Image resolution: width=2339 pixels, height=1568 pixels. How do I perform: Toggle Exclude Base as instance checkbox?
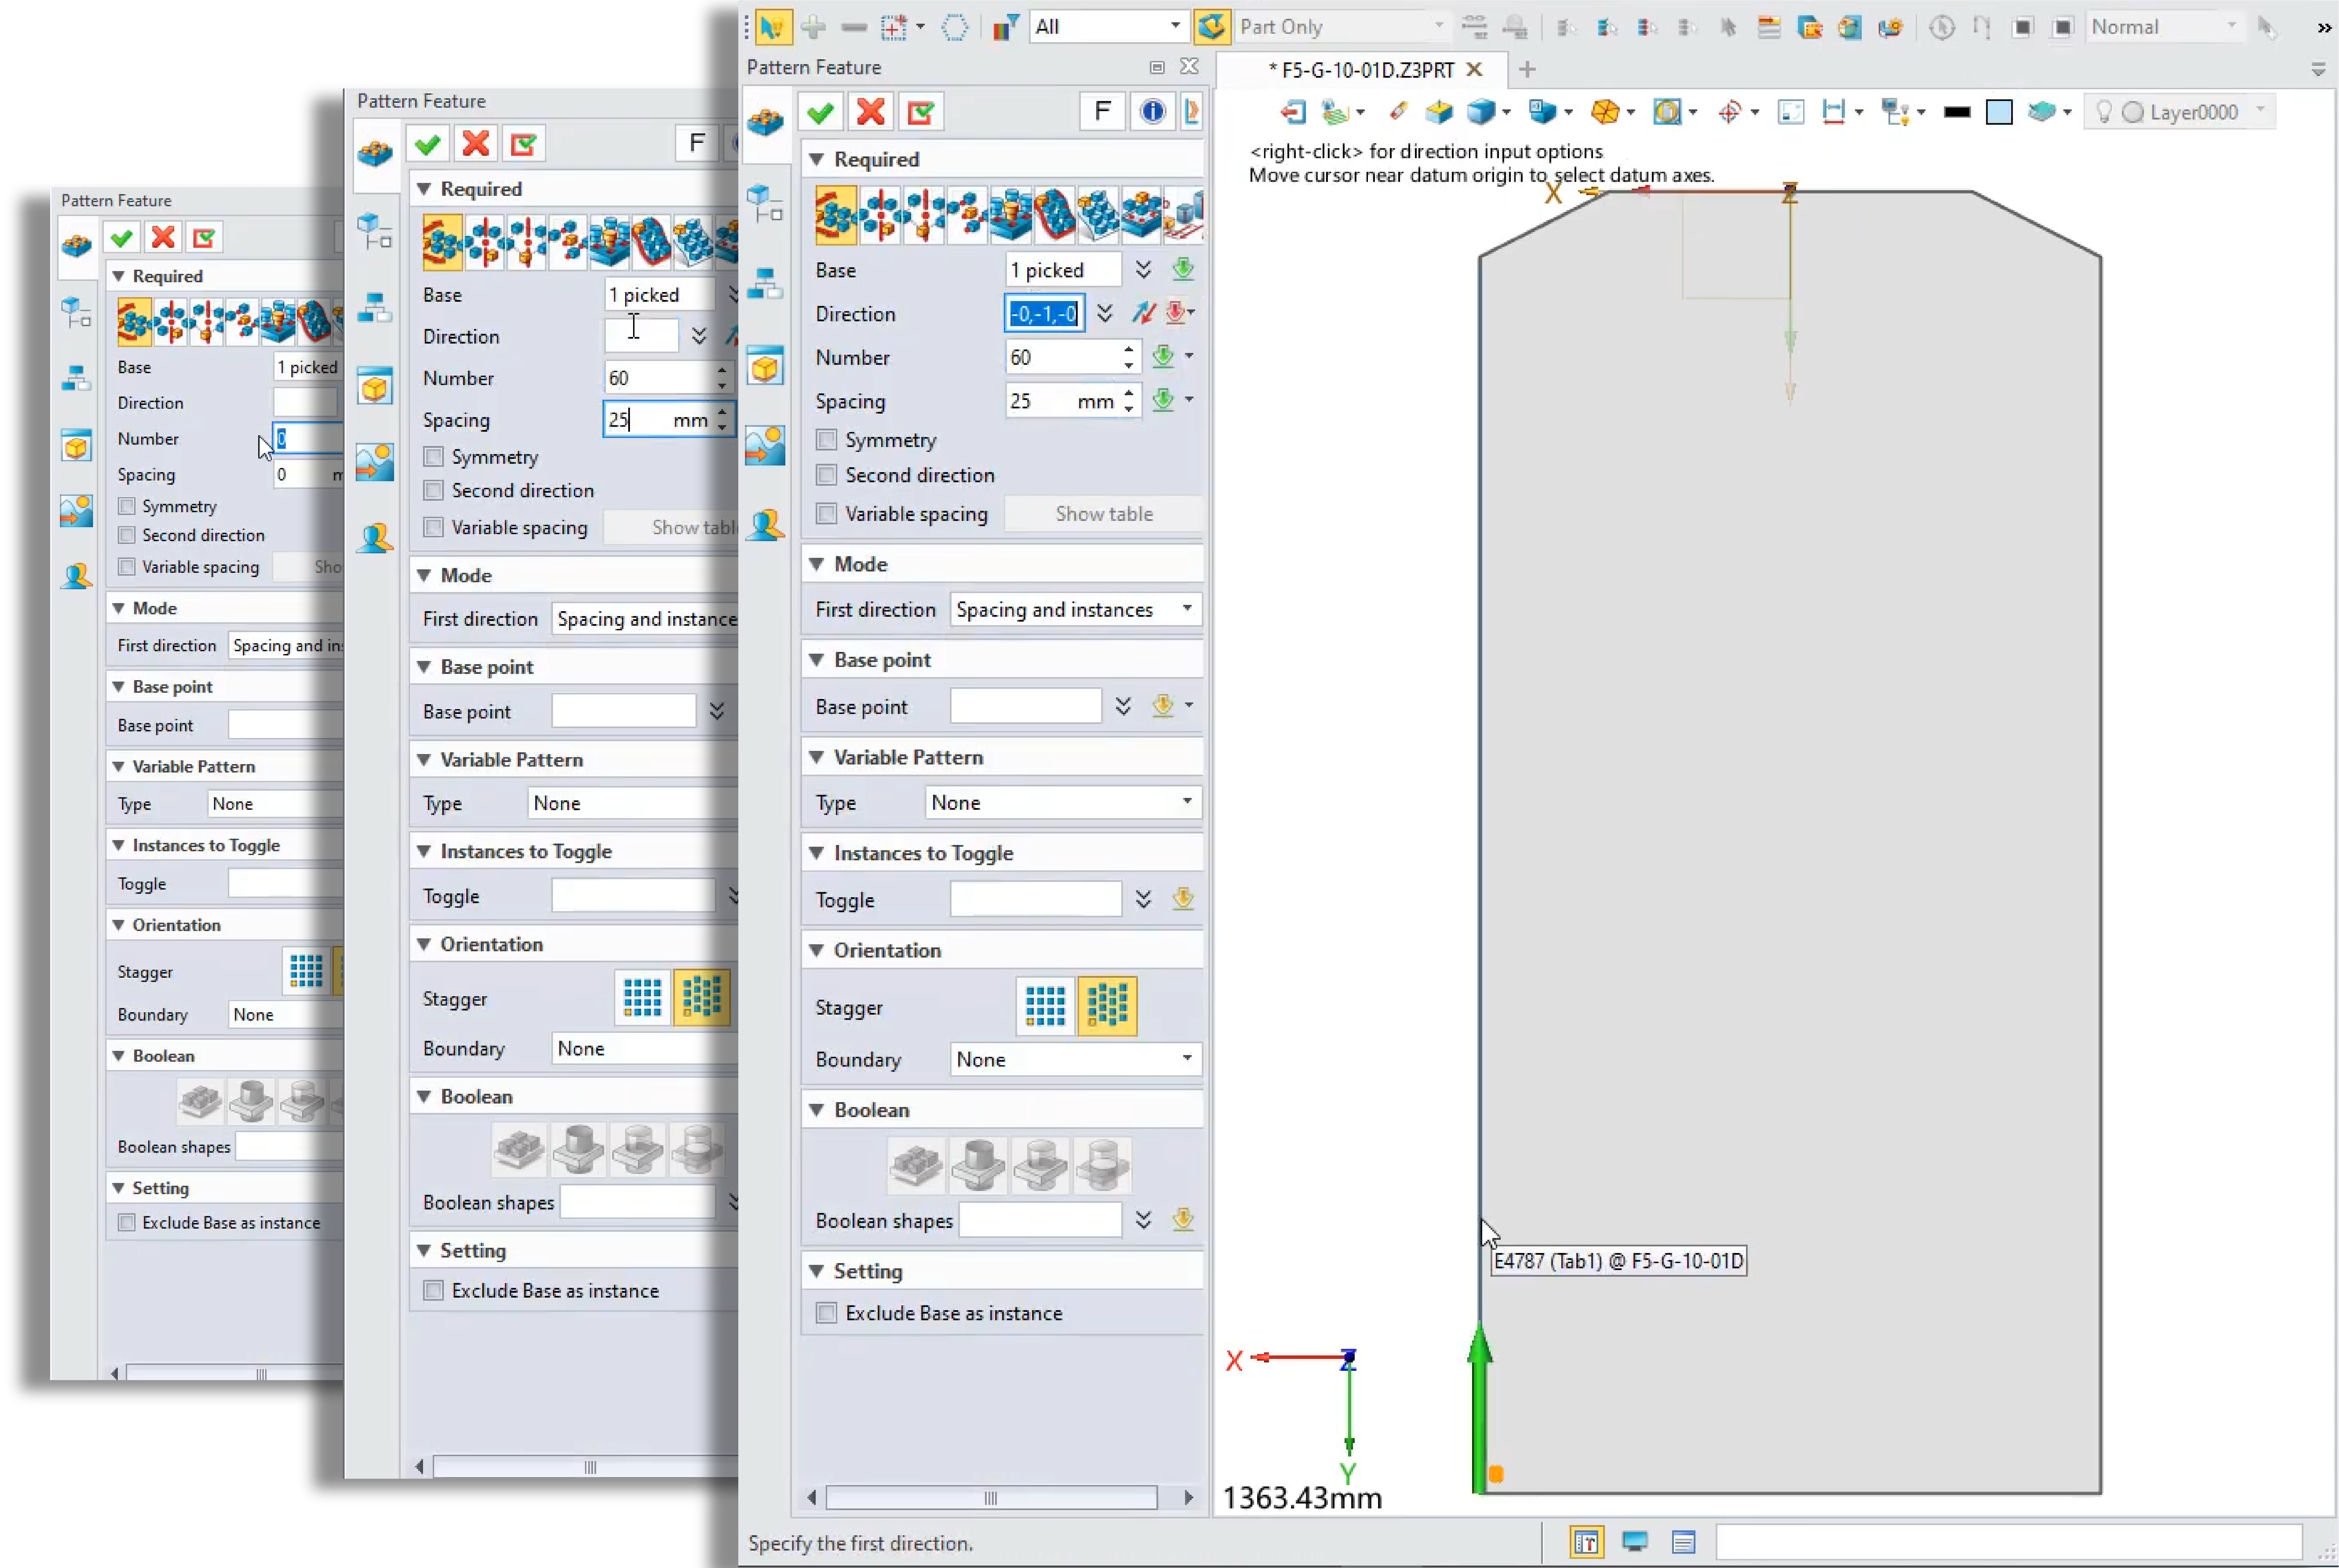pos(826,1313)
